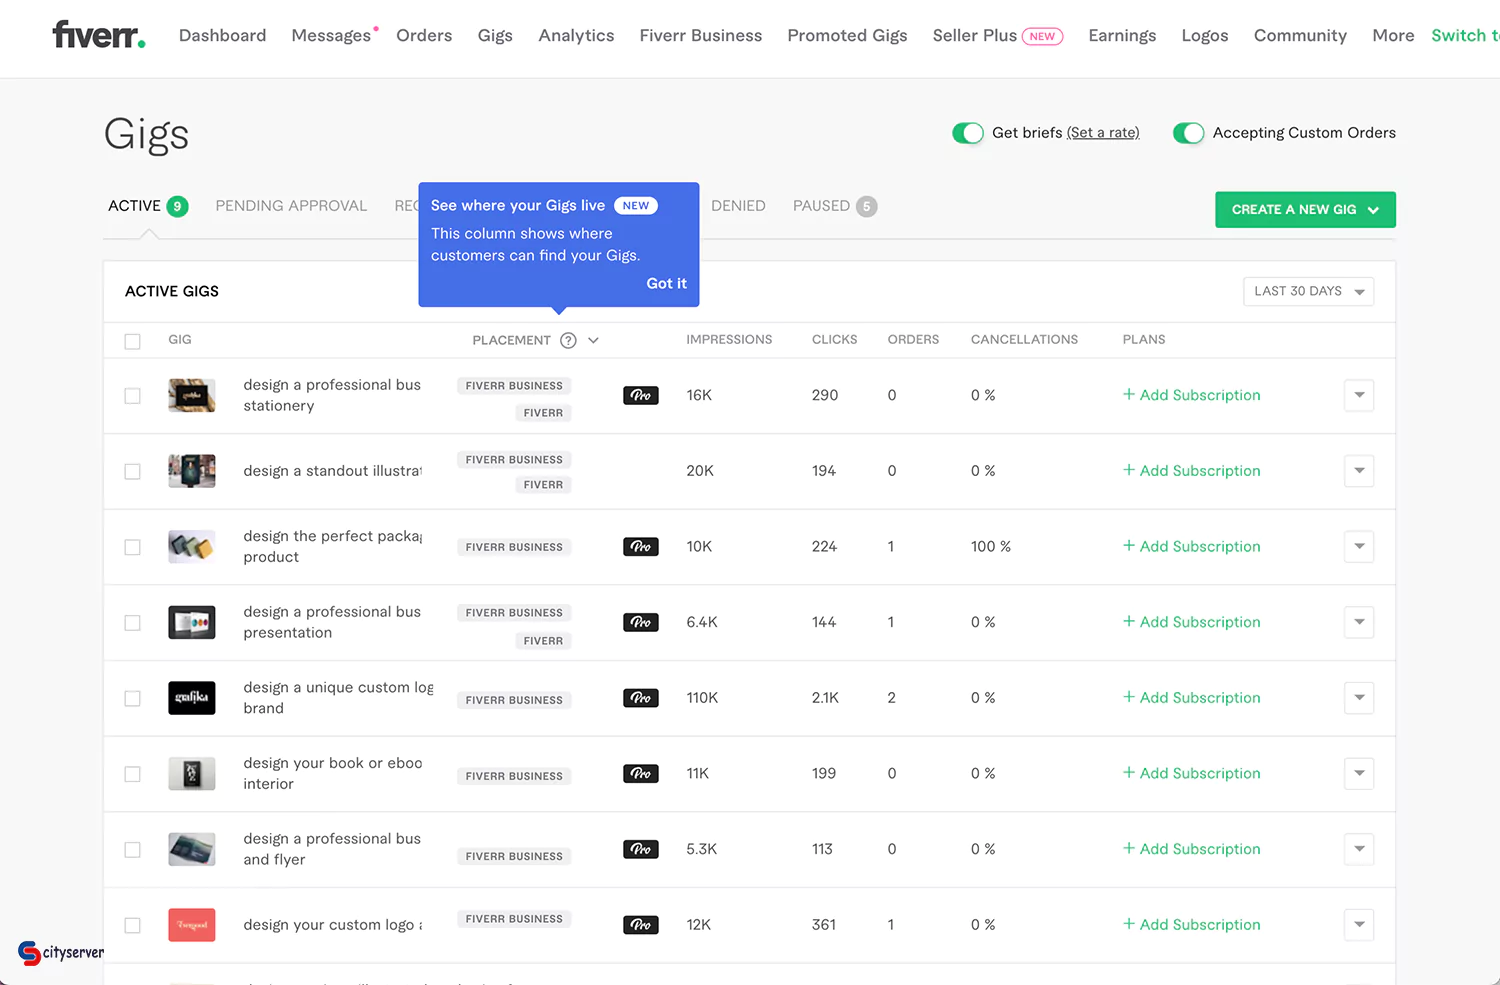Open the Set a rate link
Screen dimensions: 1500x985
pyautogui.click(x=1102, y=133)
